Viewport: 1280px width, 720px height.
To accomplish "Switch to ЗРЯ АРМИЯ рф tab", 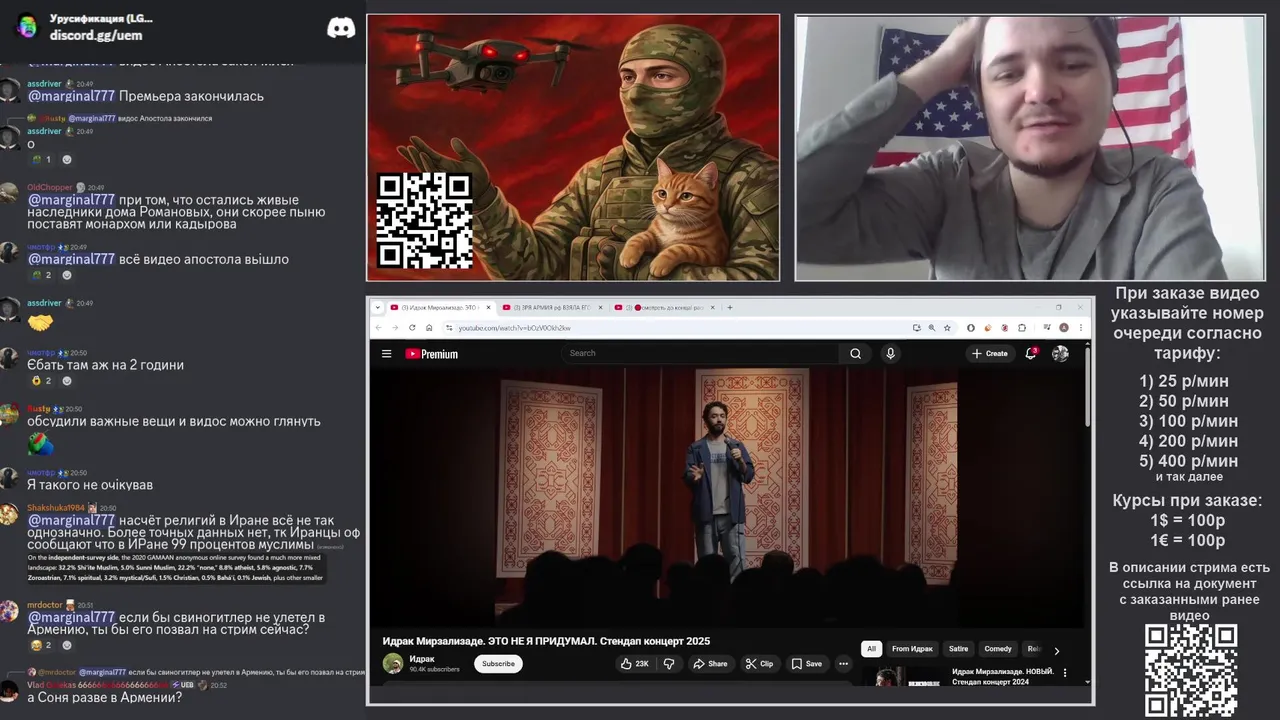I will pos(554,307).
